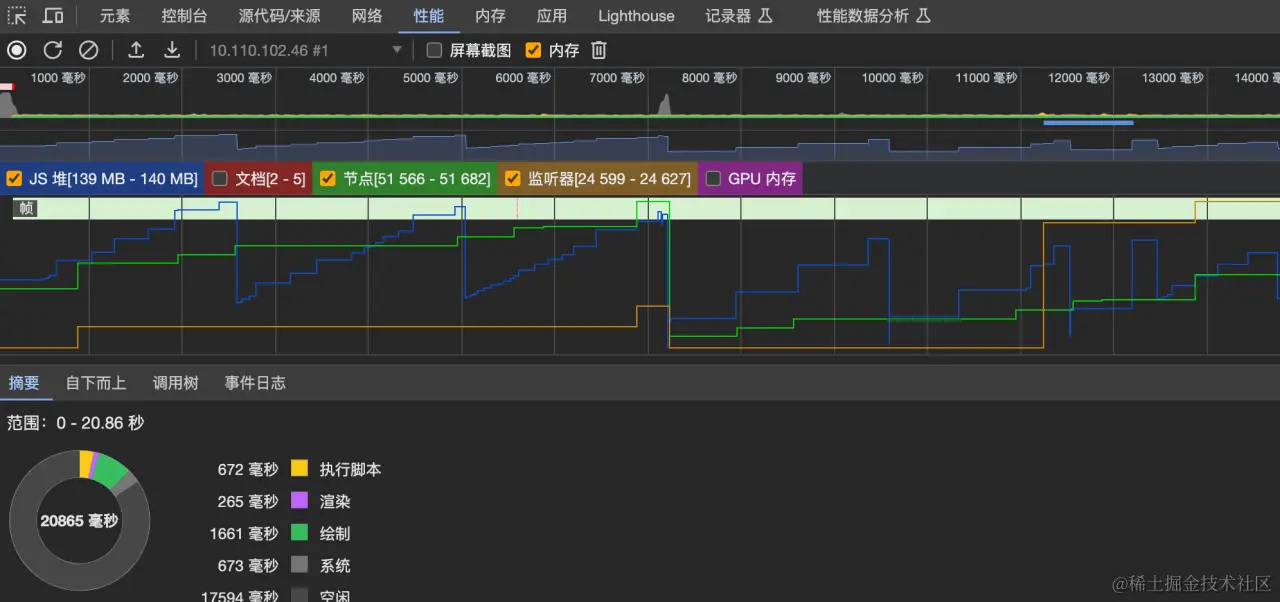Open the 记录器 tab
This screenshot has width=1280, height=602.
coord(739,16)
